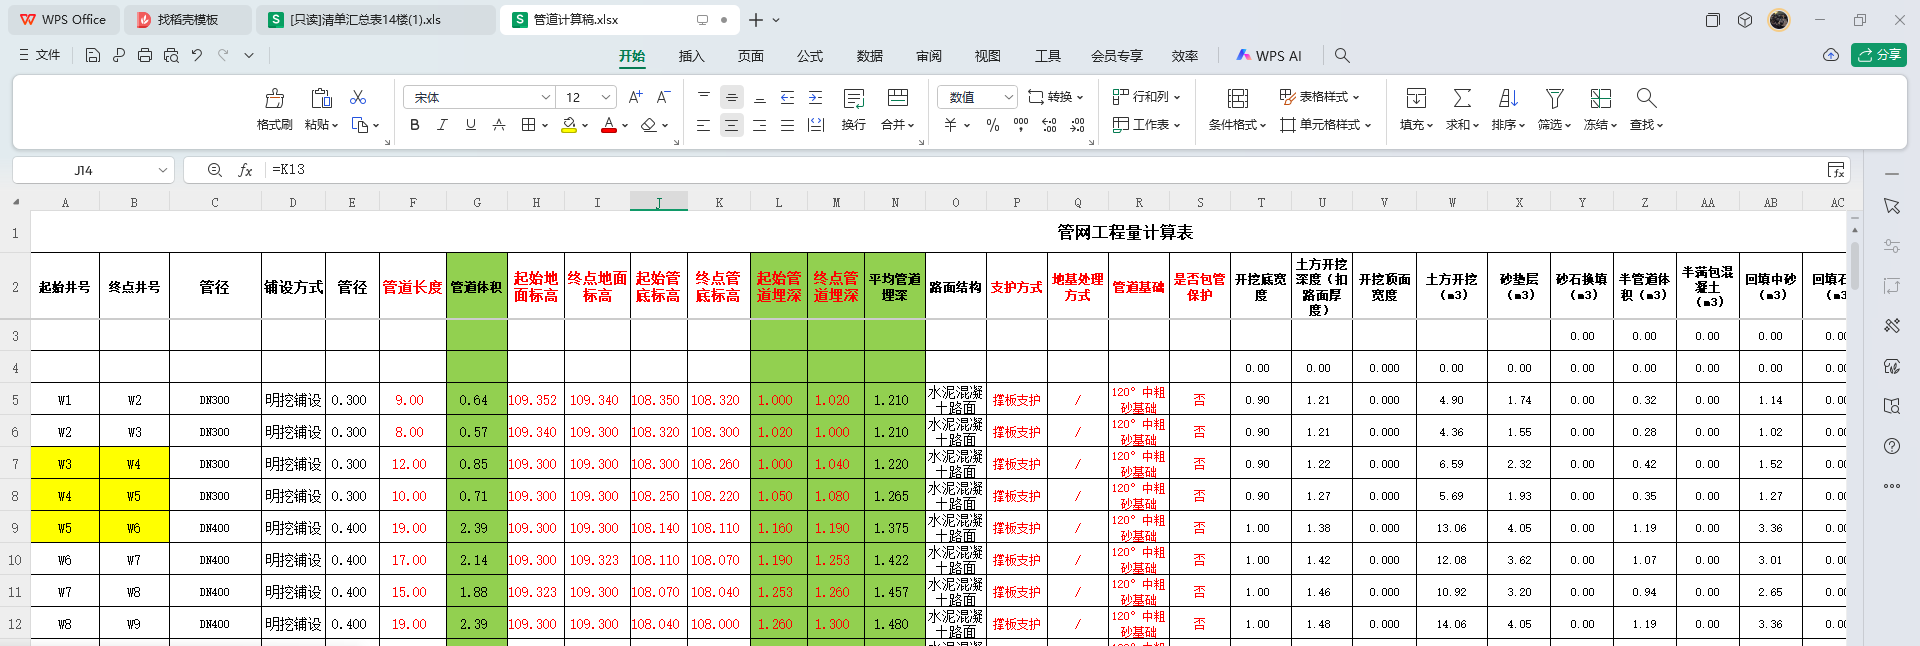The height and width of the screenshot is (646, 1920).
Task: Open the Table Style (表格样式) menu
Action: click(1320, 97)
